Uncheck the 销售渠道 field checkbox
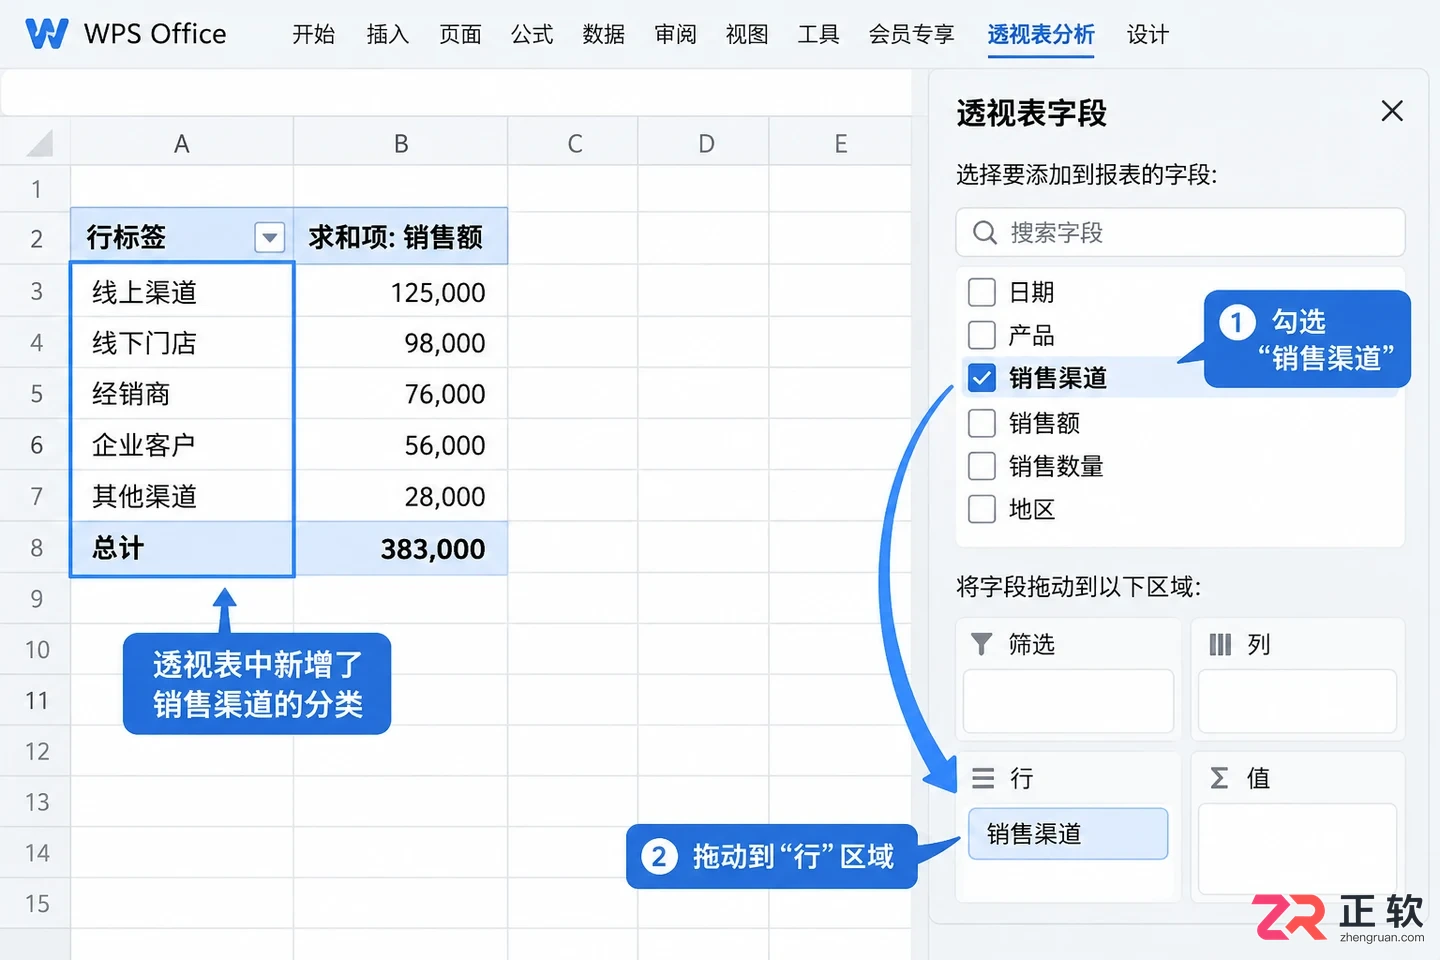Image resolution: width=1440 pixels, height=960 pixels. click(982, 378)
